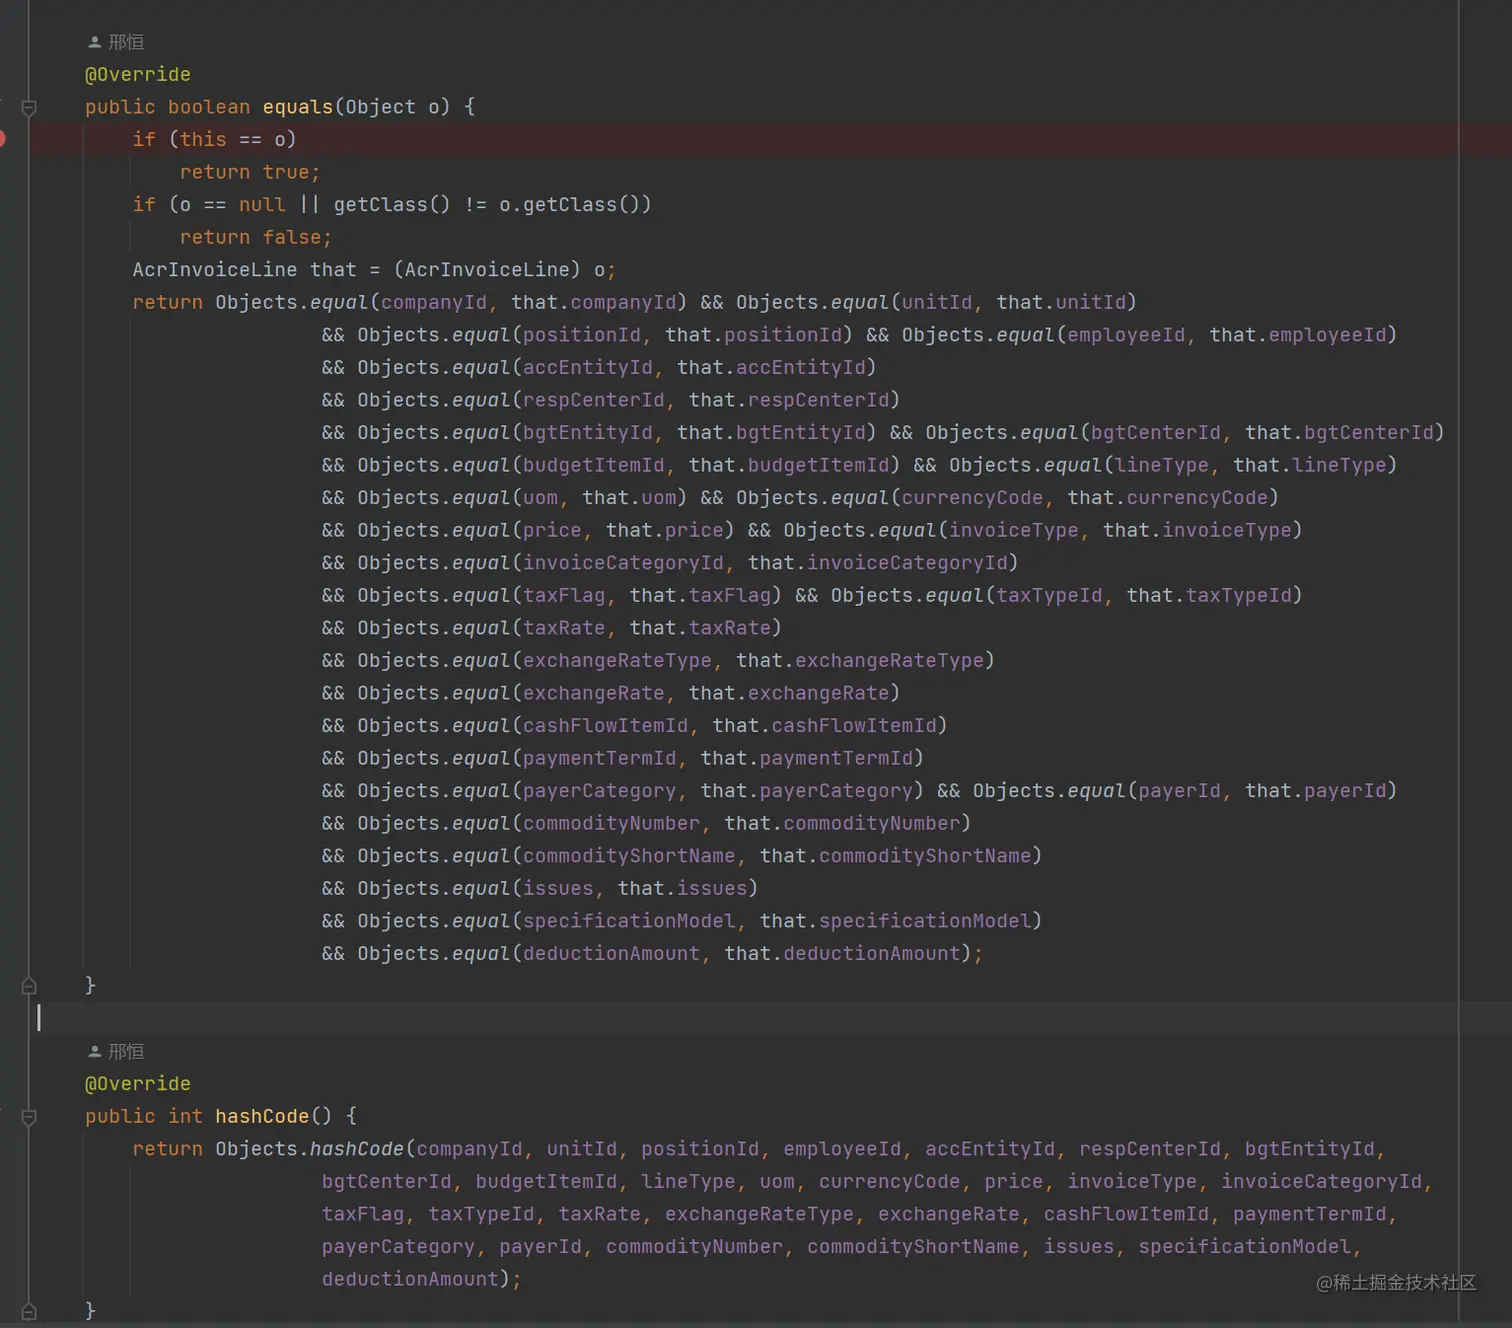
Task: Click 'that.price' in the equals comparison
Action: coord(665,530)
